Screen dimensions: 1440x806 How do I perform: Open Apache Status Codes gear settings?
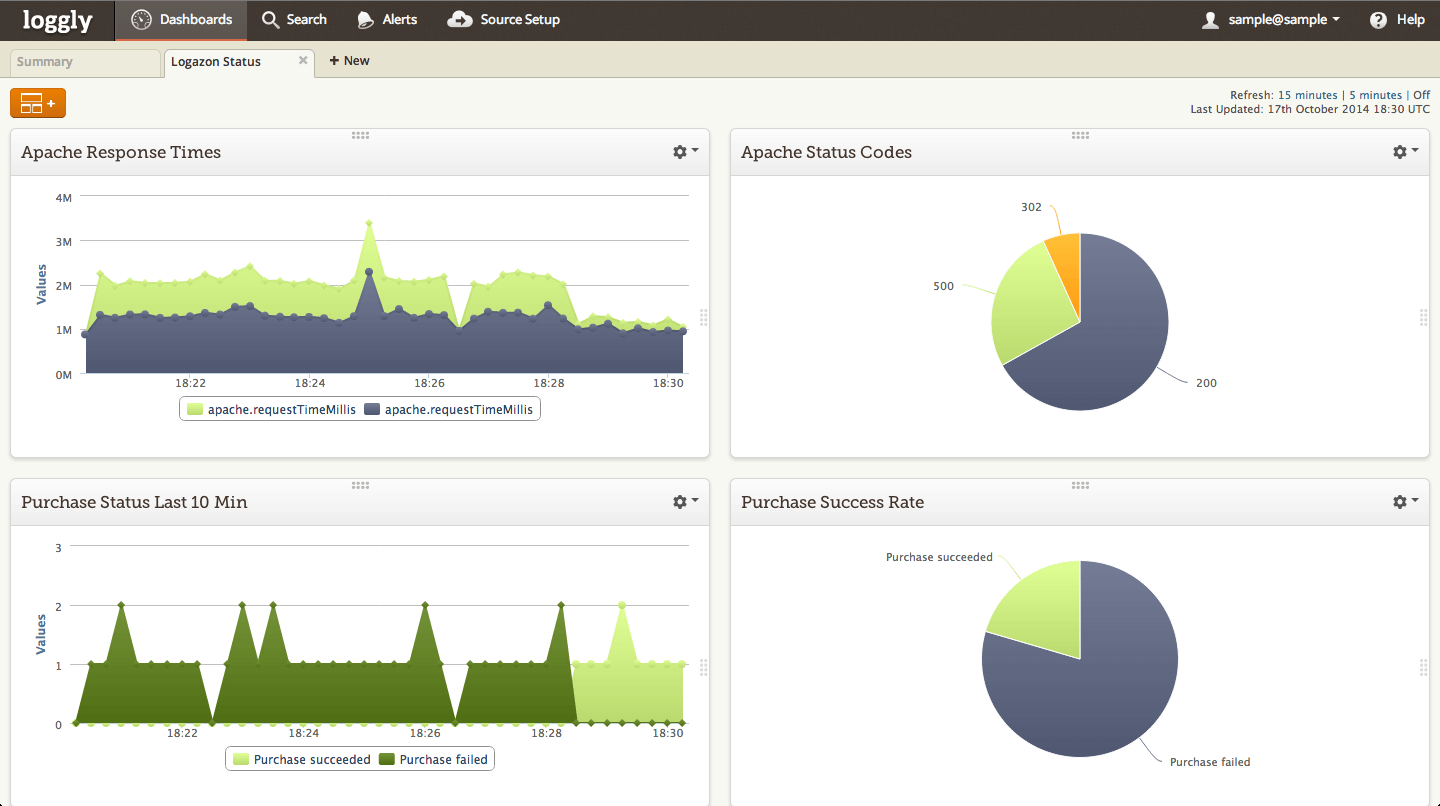1405,152
